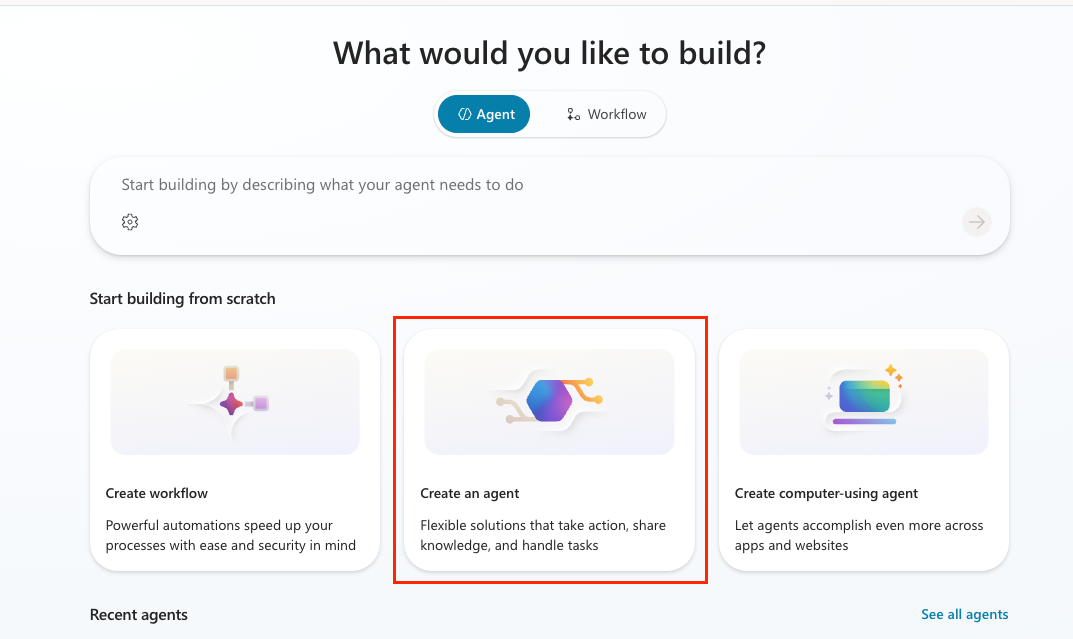Switch to the Workflow tab
Viewport: 1073px width, 639px height.
click(x=606, y=114)
